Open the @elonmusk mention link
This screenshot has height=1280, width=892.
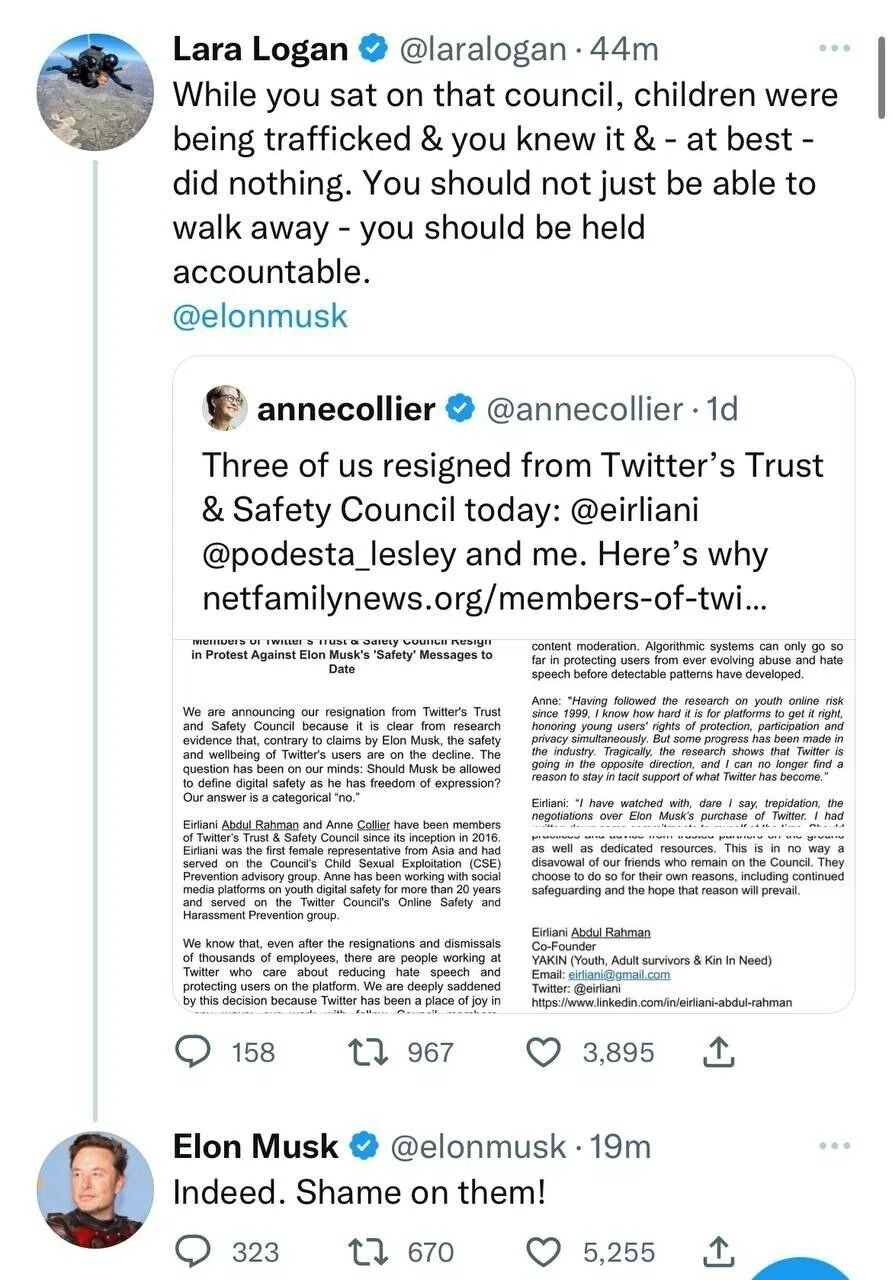point(260,316)
